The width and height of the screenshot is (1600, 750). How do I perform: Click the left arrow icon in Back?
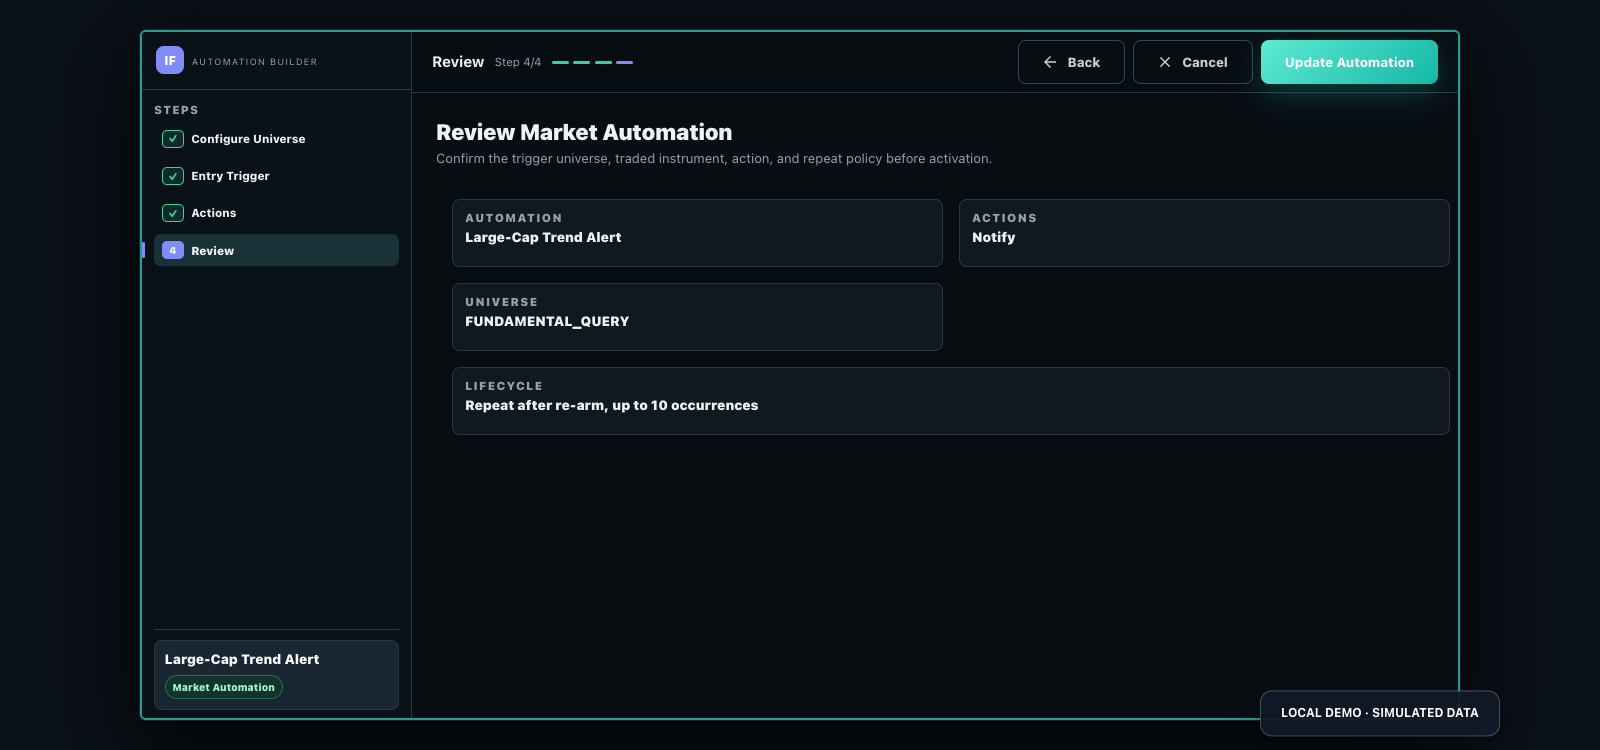tap(1050, 62)
